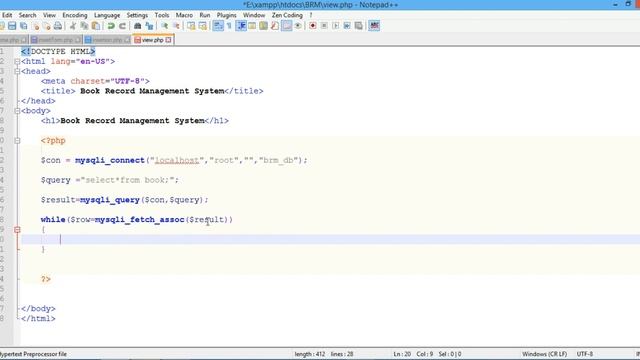Click the Save All toolbar icon
Viewport: 640px width, 360px height.
tap(23, 26)
